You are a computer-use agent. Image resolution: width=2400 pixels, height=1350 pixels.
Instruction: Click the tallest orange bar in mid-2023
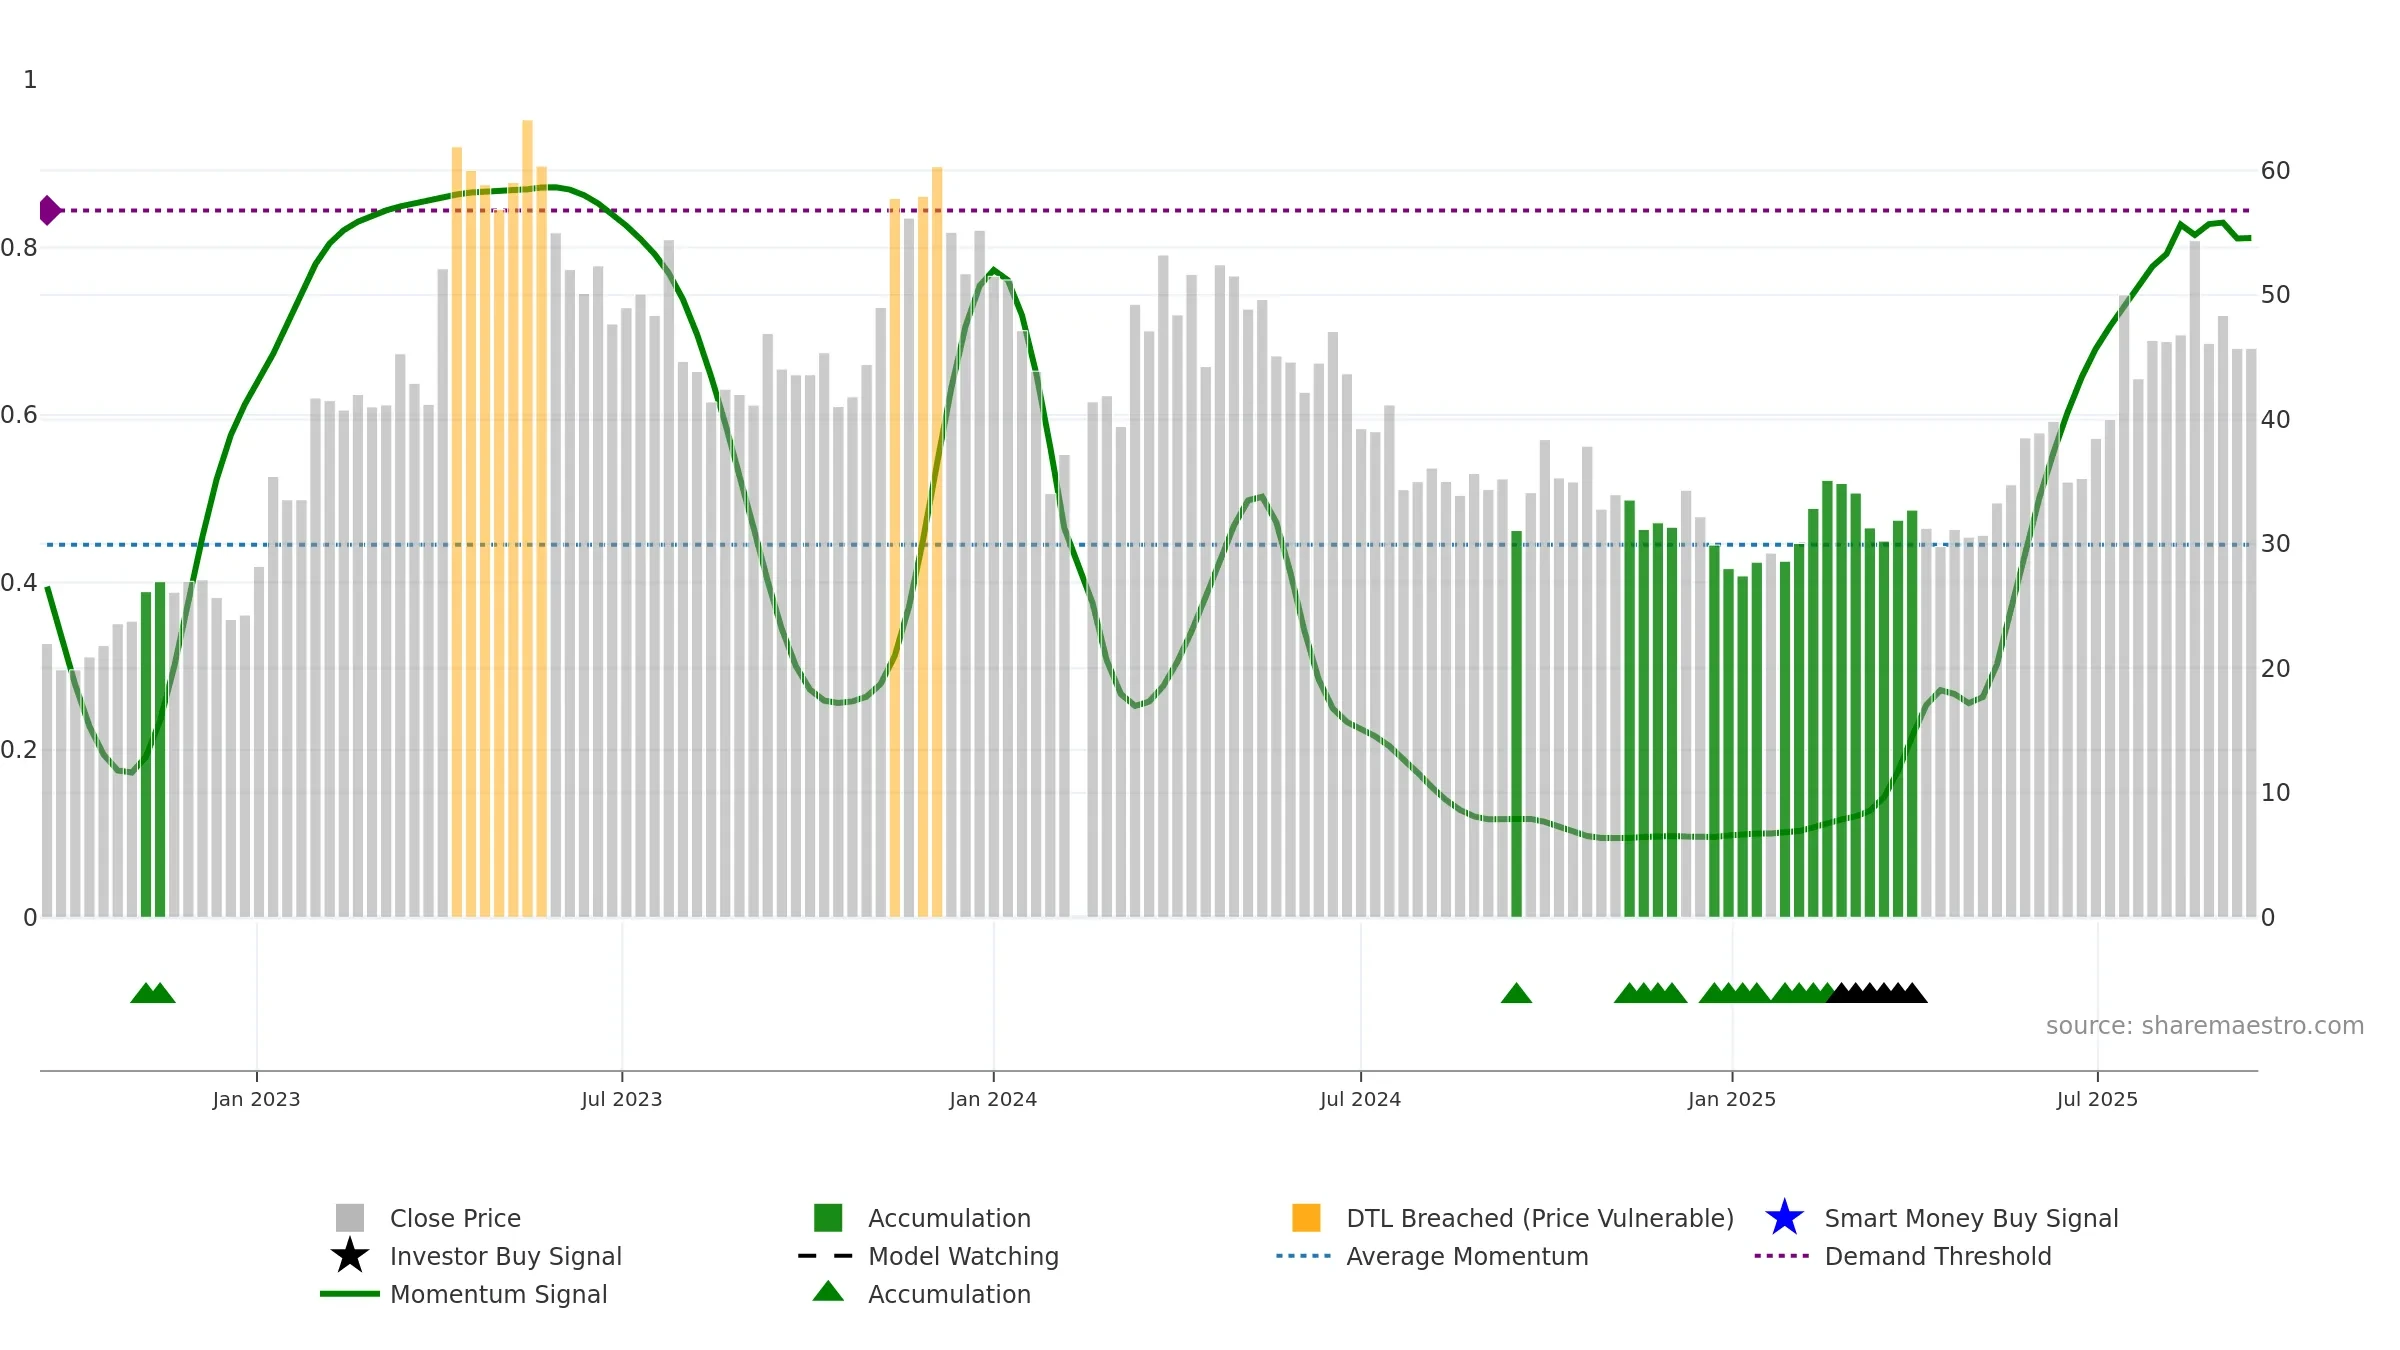click(x=527, y=518)
